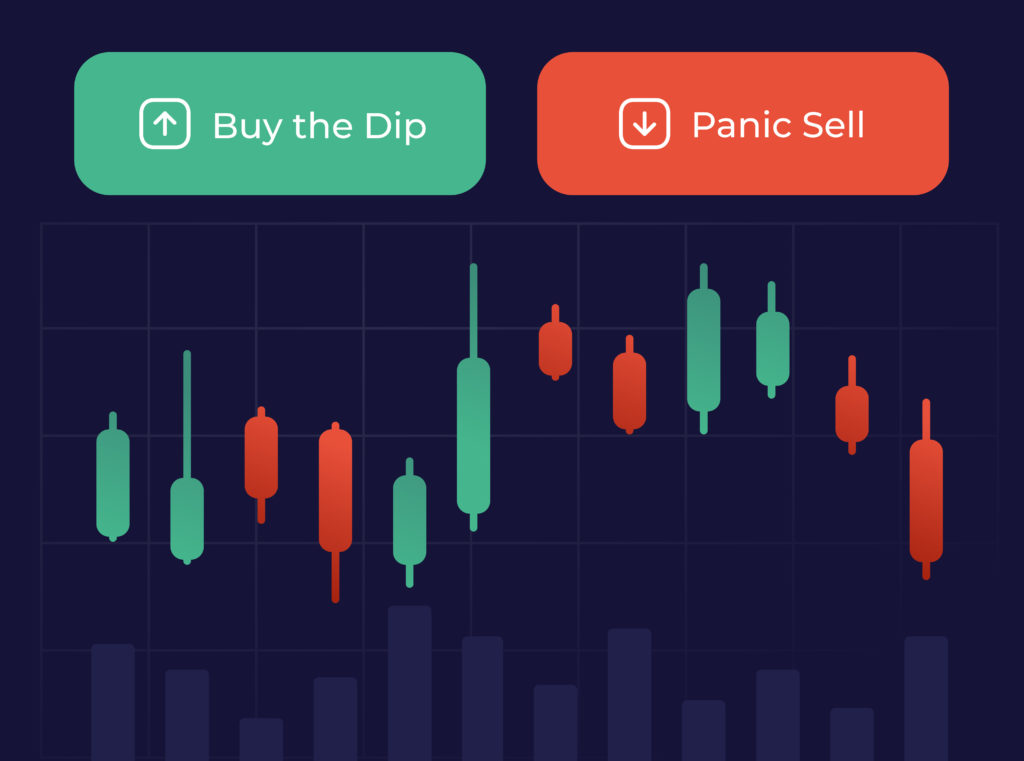
Task: Pick the red candle with the long lower wick
Action: coord(335,512)
